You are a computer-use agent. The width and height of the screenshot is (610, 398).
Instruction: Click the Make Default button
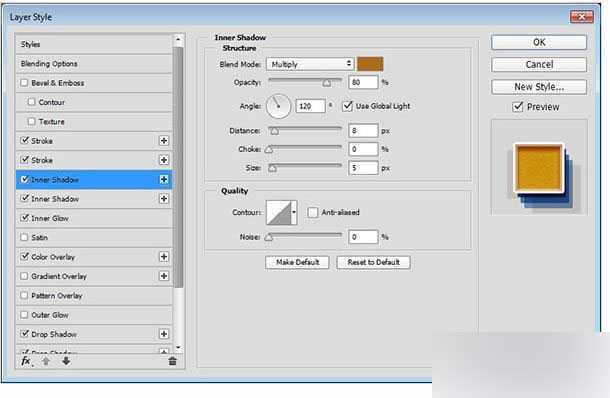tap(297, 262)
